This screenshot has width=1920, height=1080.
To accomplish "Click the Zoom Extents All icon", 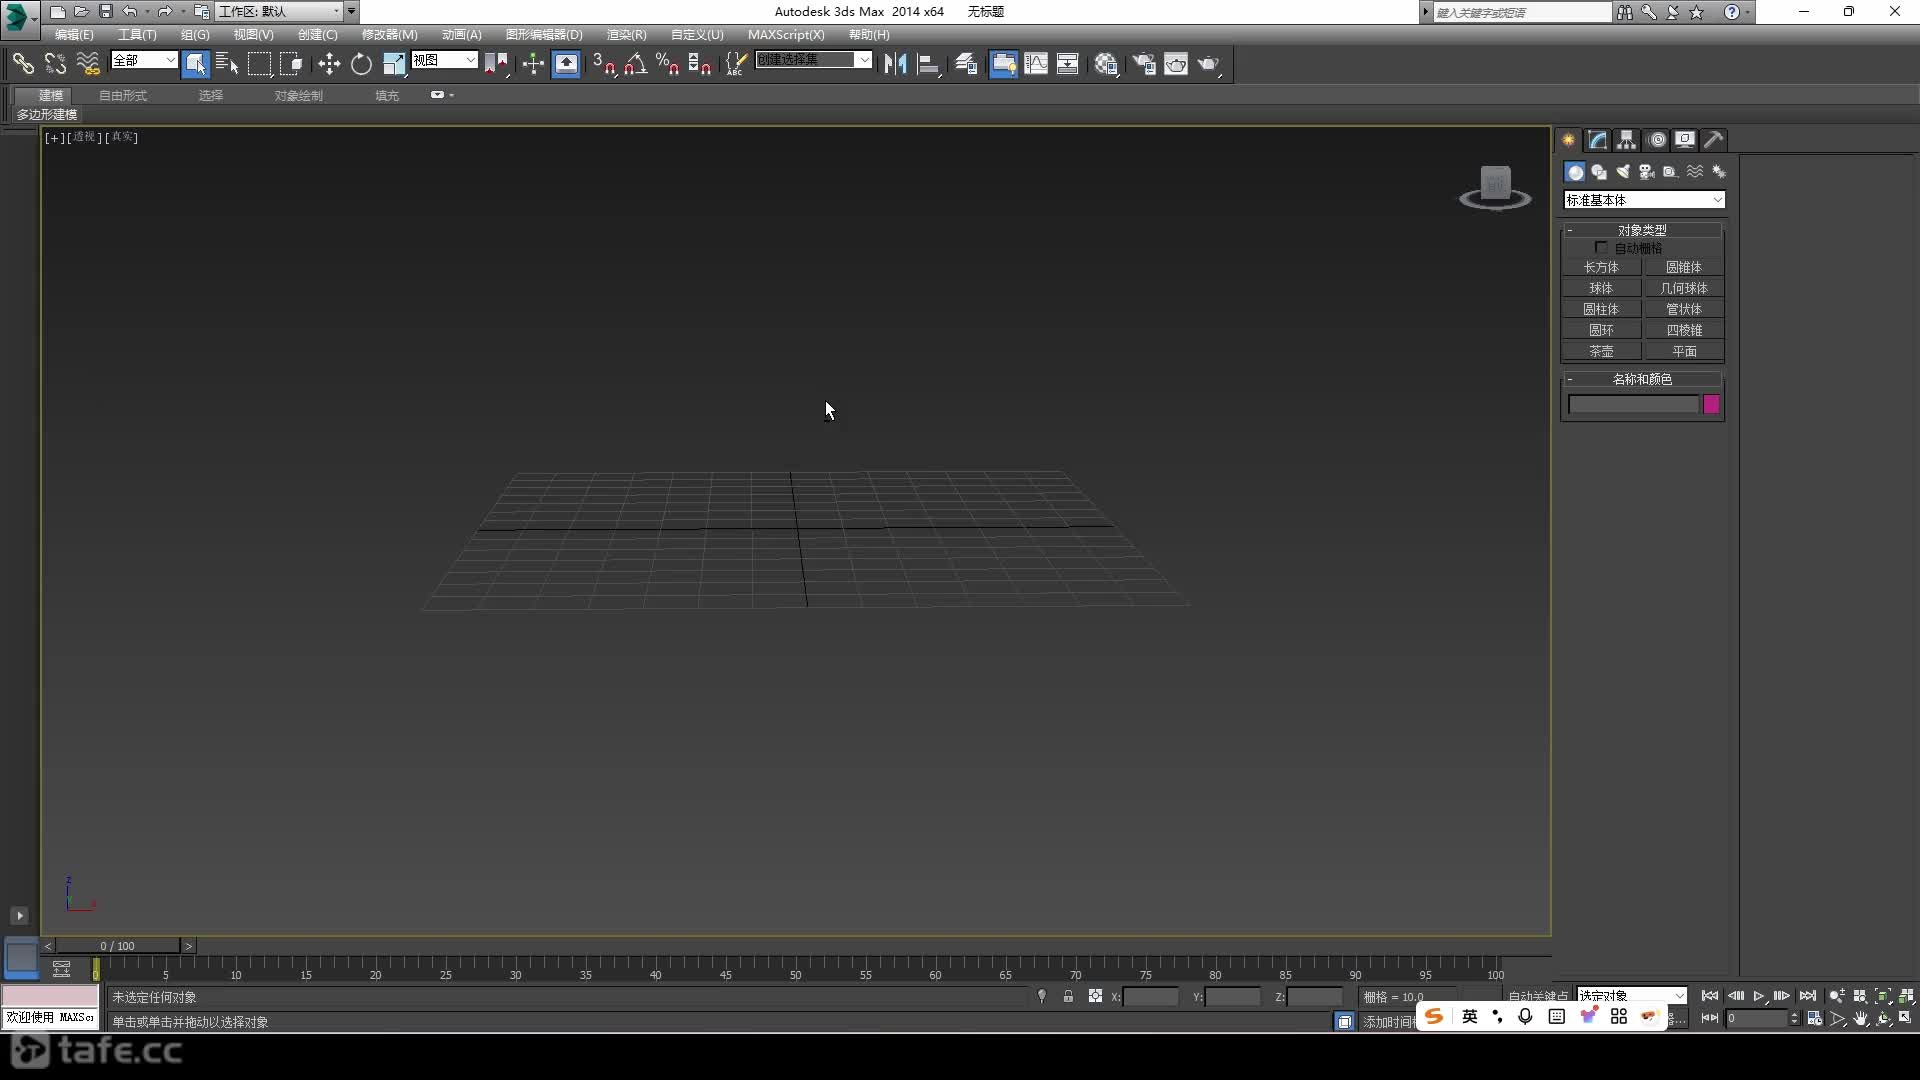I will 1906,996.
